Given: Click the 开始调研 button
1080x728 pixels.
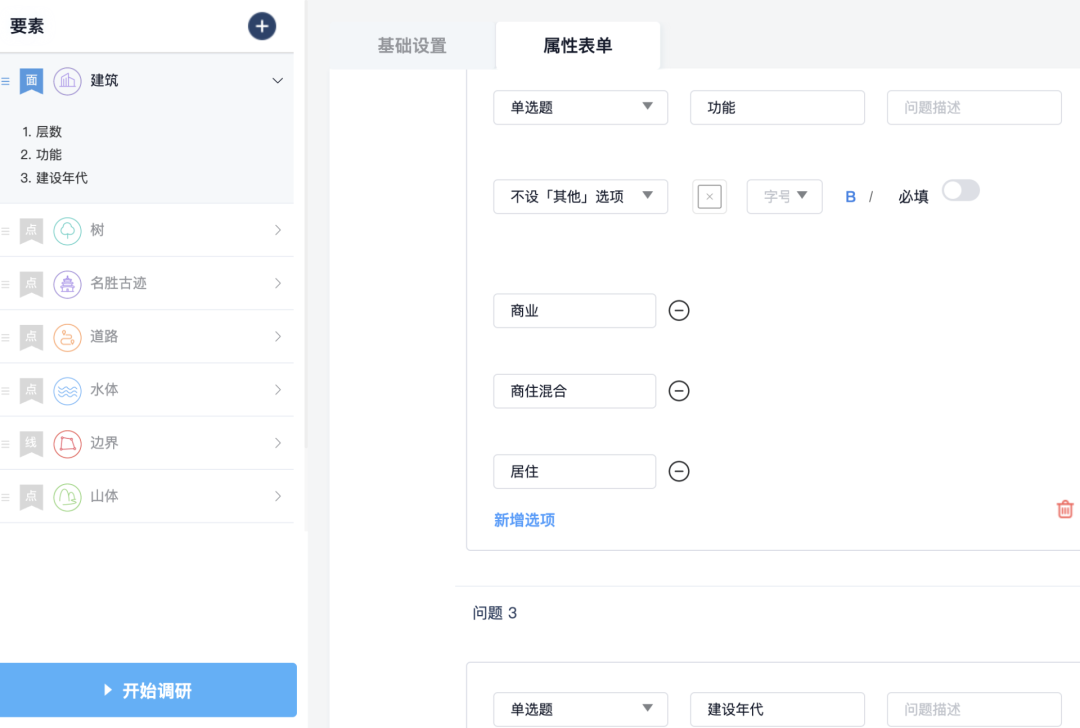Looking at the screenshot, I should point(148,690).
